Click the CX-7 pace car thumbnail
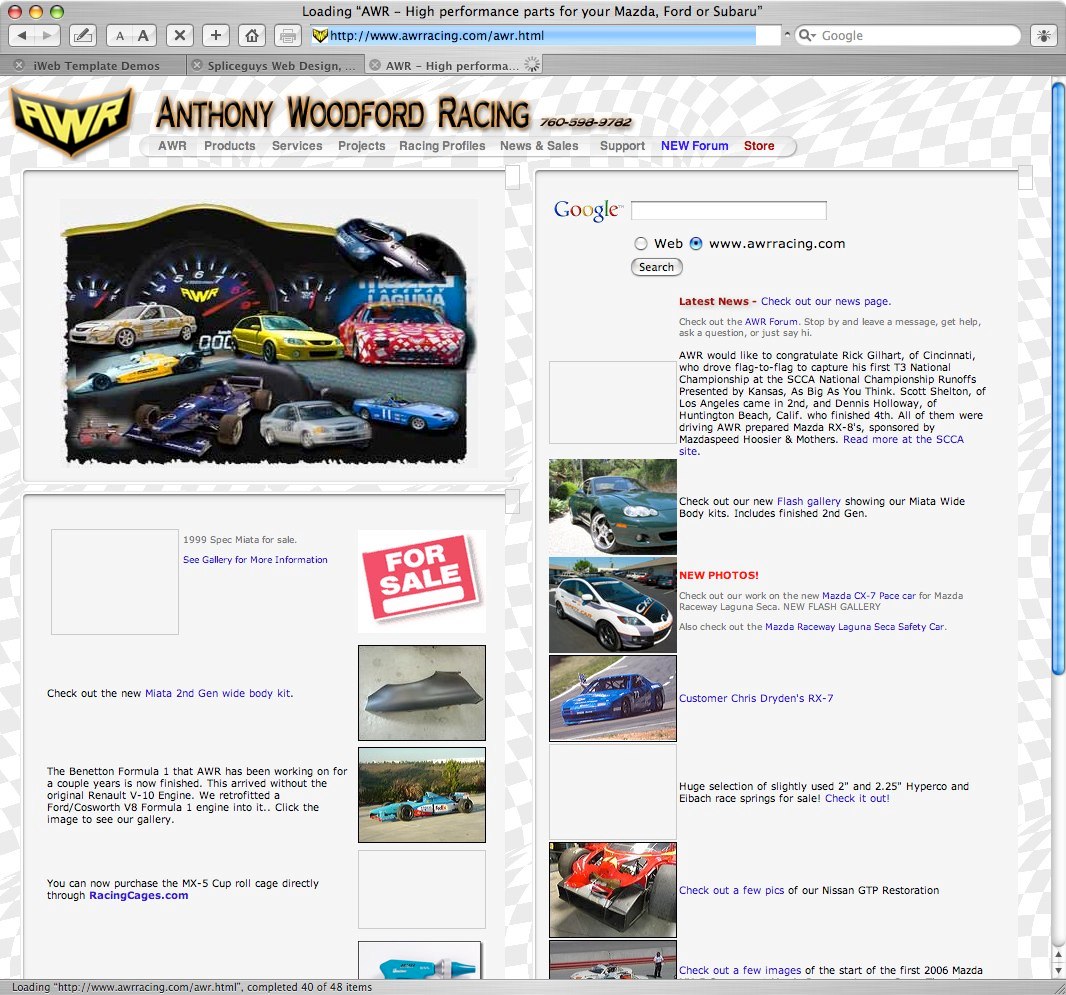Image resolution: width=1066 pixels, height=995 pixels. (x=613, y=605)
